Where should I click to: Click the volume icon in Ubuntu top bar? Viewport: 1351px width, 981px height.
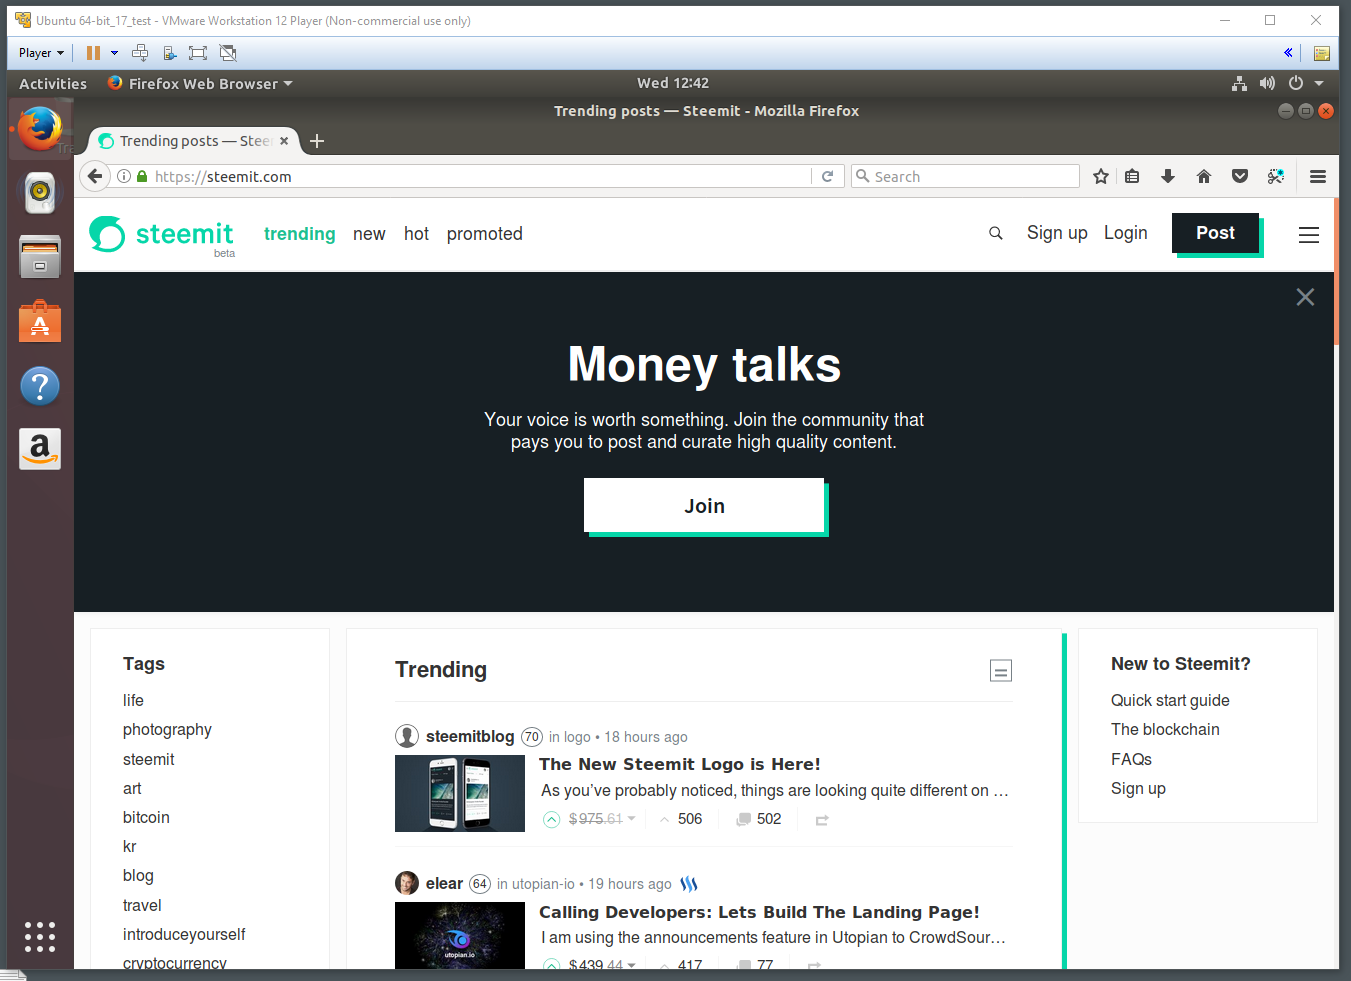pos(1267,83)
